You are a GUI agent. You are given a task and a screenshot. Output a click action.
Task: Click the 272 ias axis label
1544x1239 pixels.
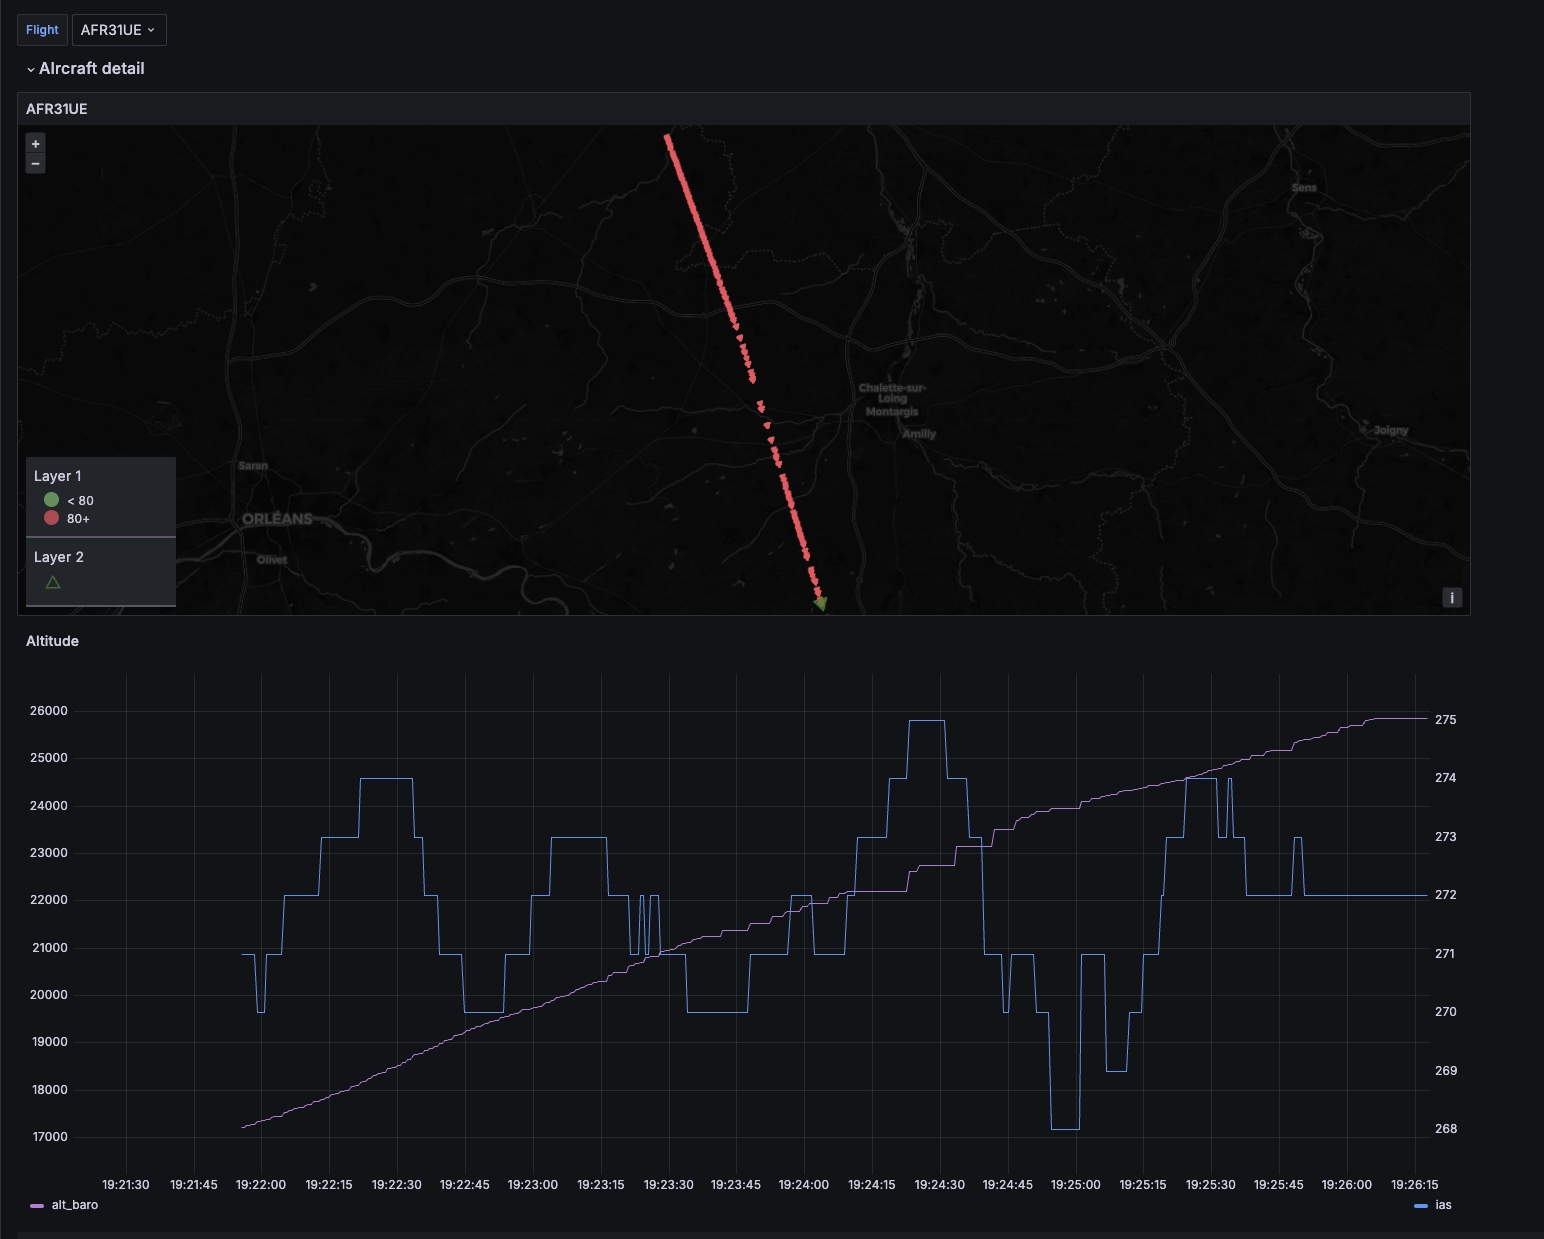point(1446,895)
